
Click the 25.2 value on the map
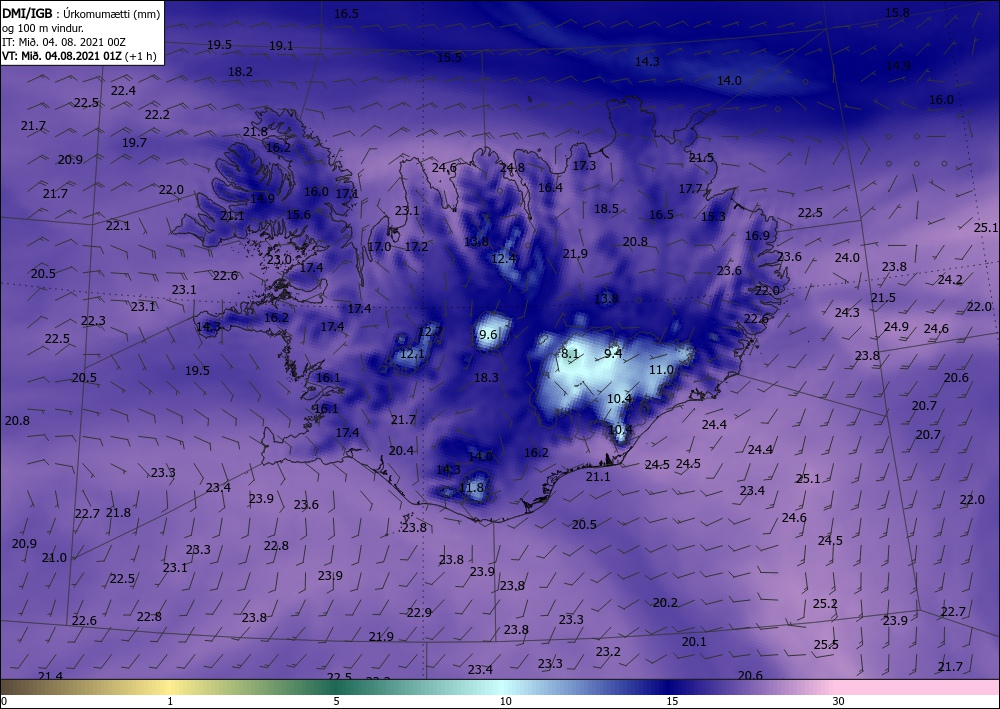pos(825,603)
